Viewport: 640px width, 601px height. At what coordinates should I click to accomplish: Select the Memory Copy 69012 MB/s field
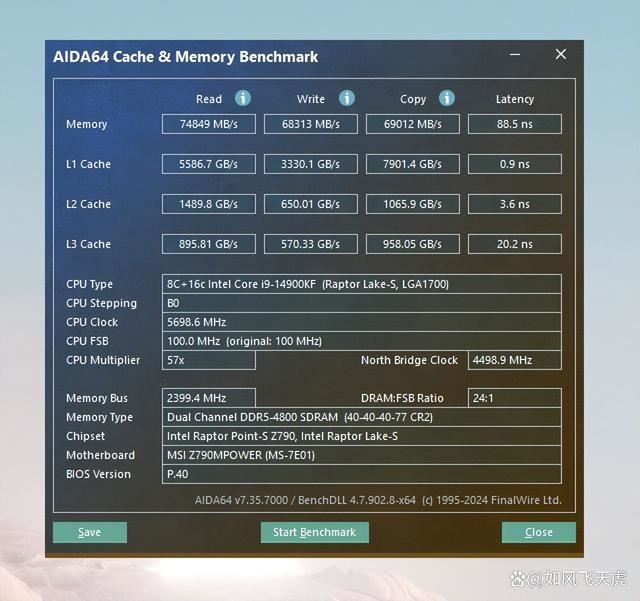[413, 124]
